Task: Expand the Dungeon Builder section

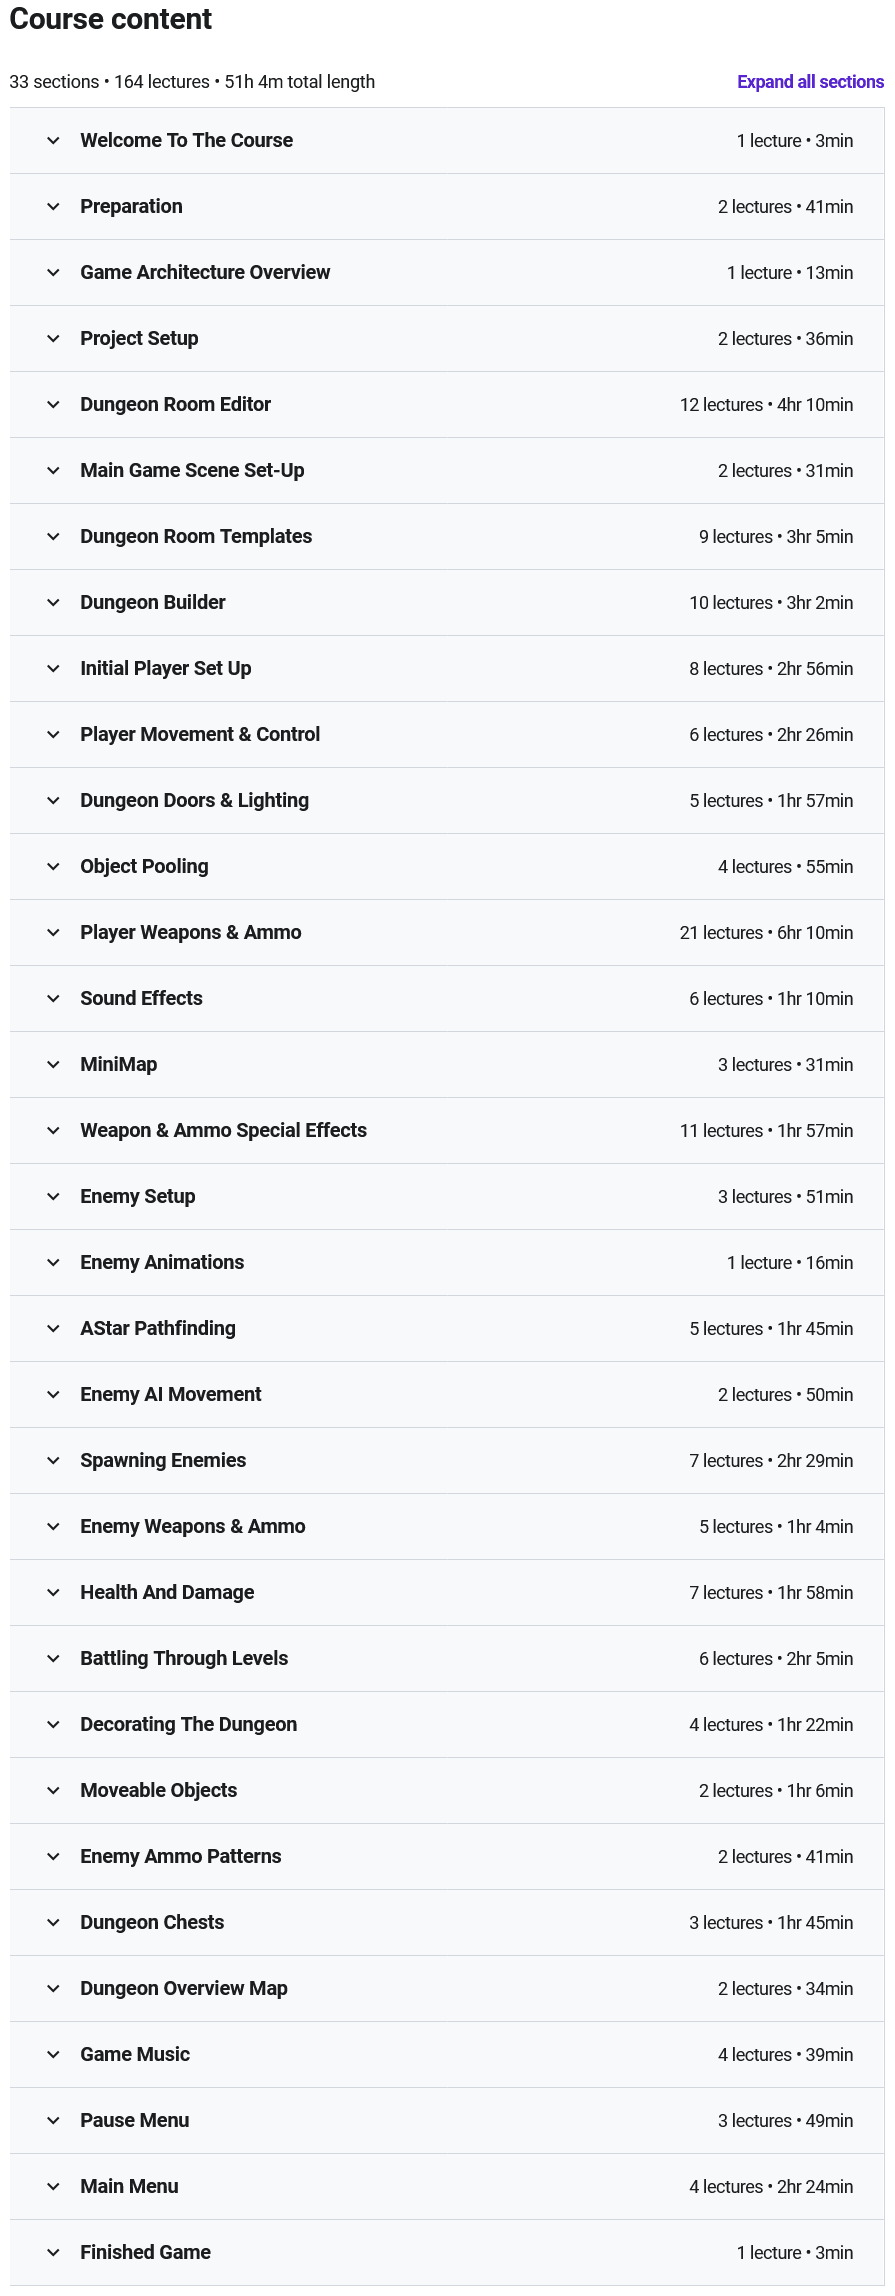Action: tap(447, 603)
